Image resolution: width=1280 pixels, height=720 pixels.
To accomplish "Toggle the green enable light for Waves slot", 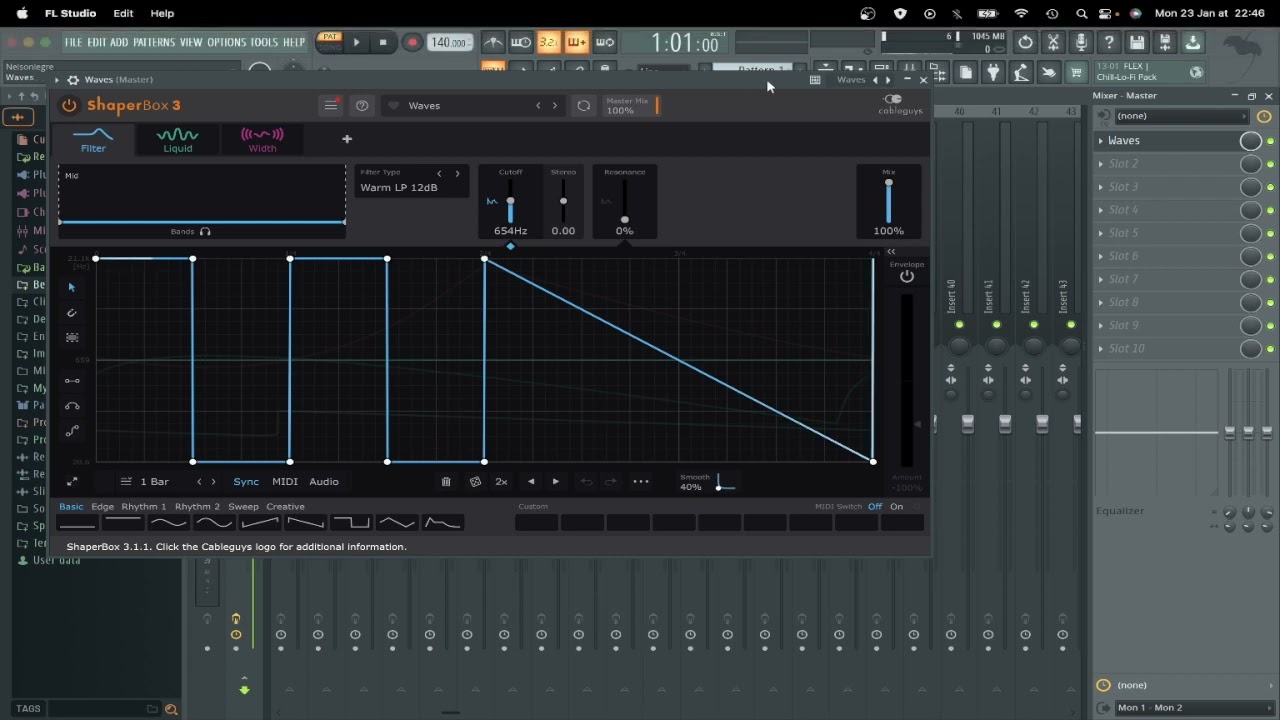I will pos(1271,141).
